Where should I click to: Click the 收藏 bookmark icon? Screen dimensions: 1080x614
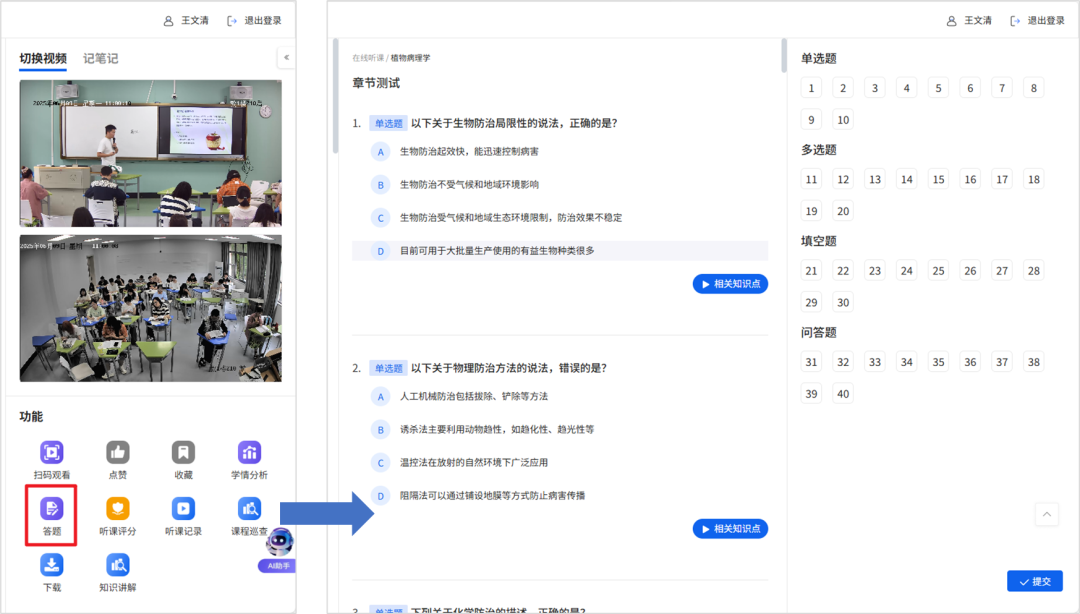pos(182,452)
